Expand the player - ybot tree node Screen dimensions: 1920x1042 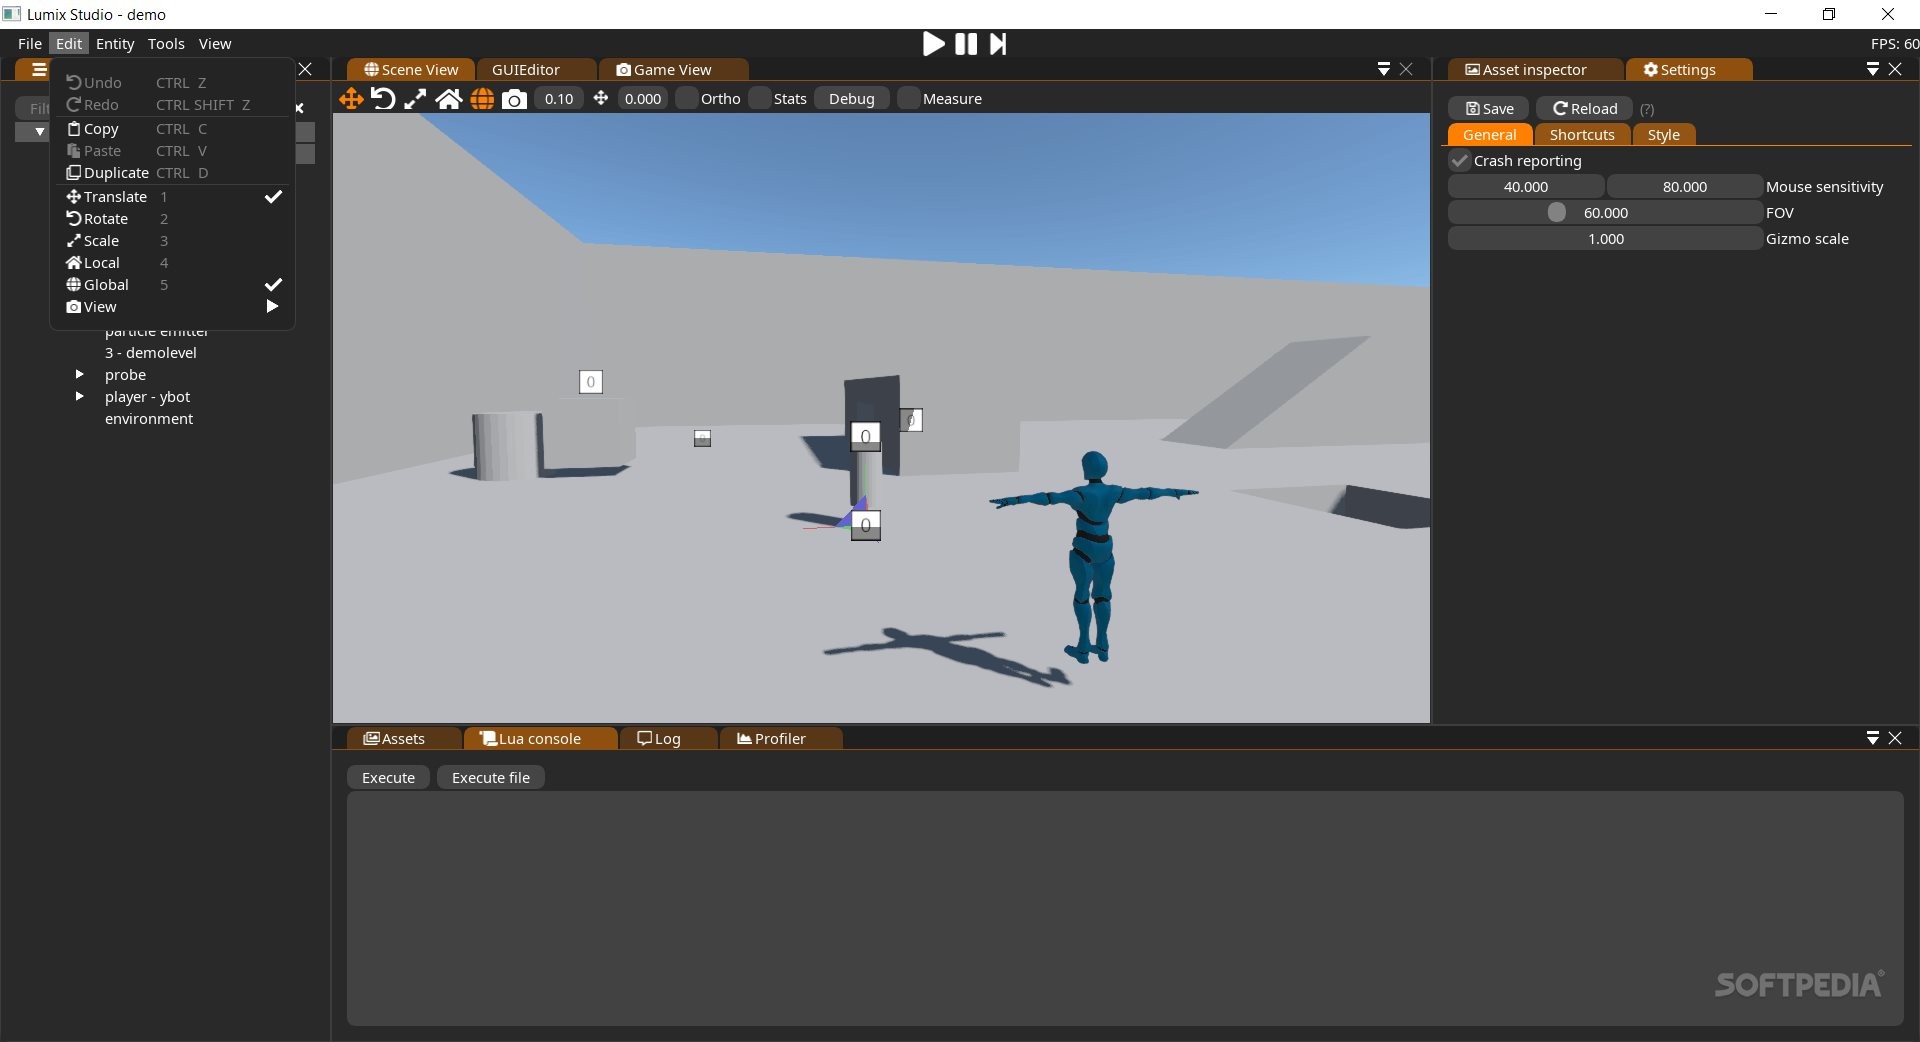tap(79, 396)
